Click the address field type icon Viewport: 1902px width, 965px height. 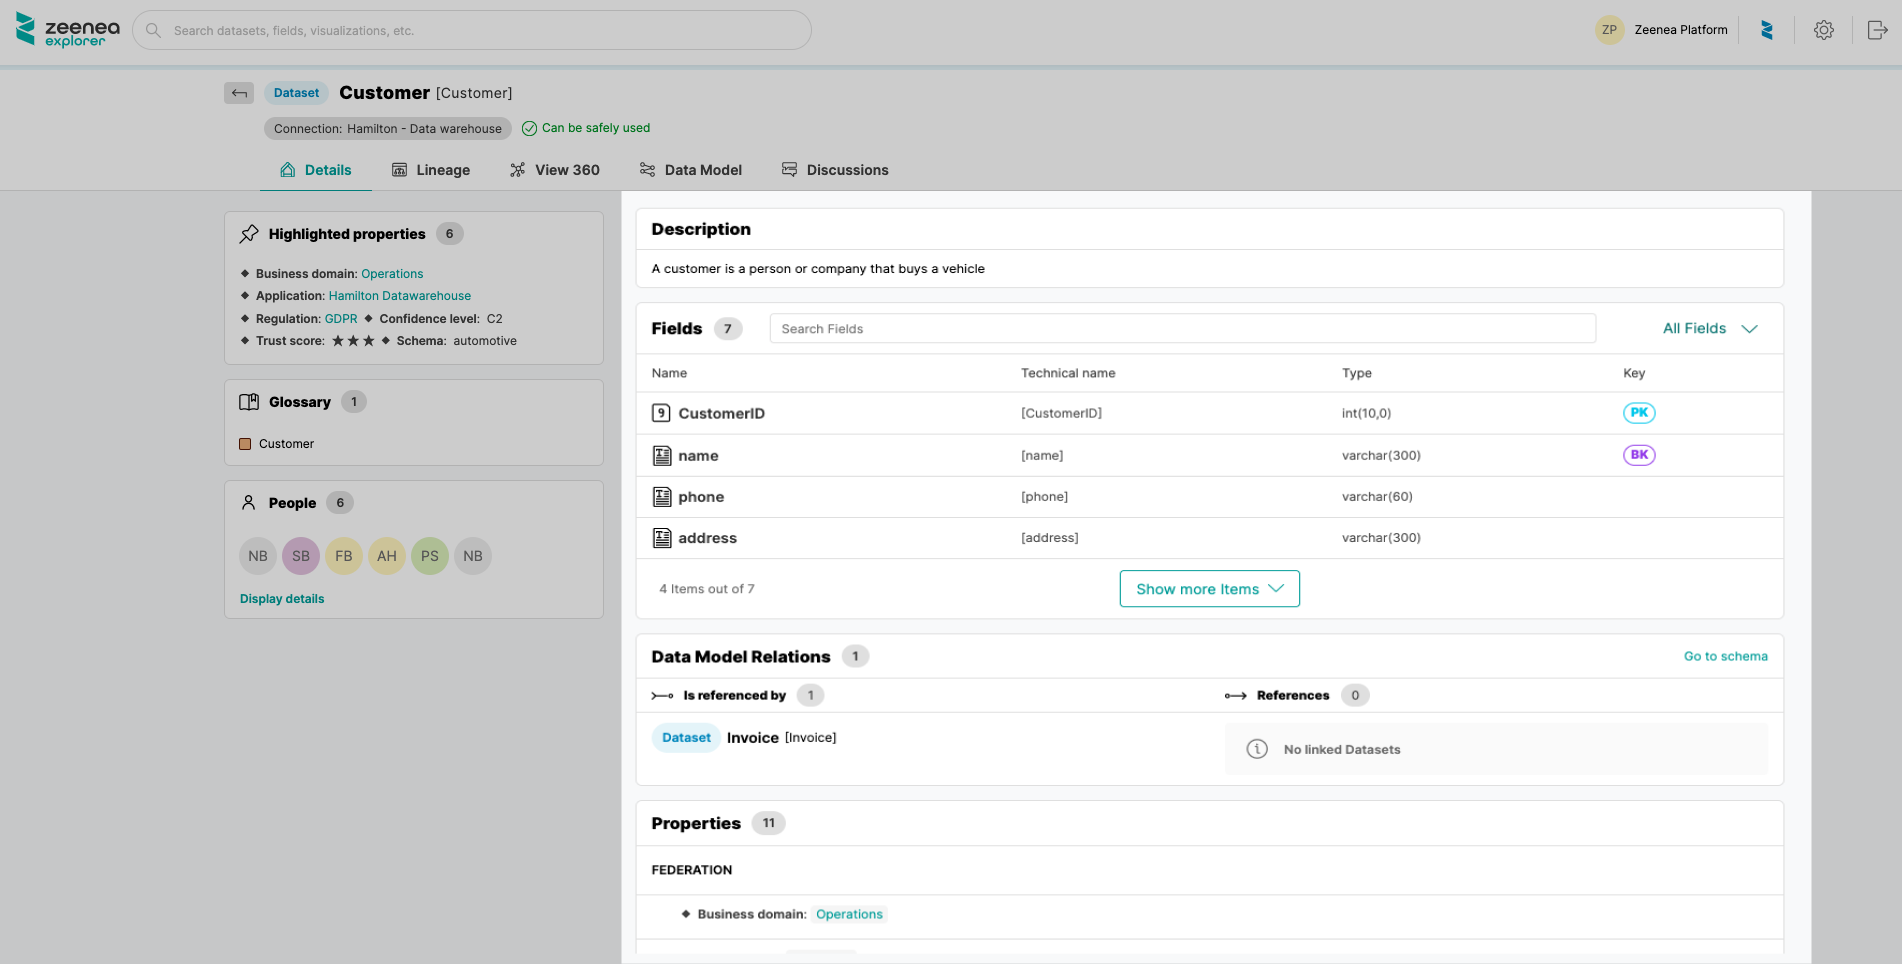coord(662,538)
